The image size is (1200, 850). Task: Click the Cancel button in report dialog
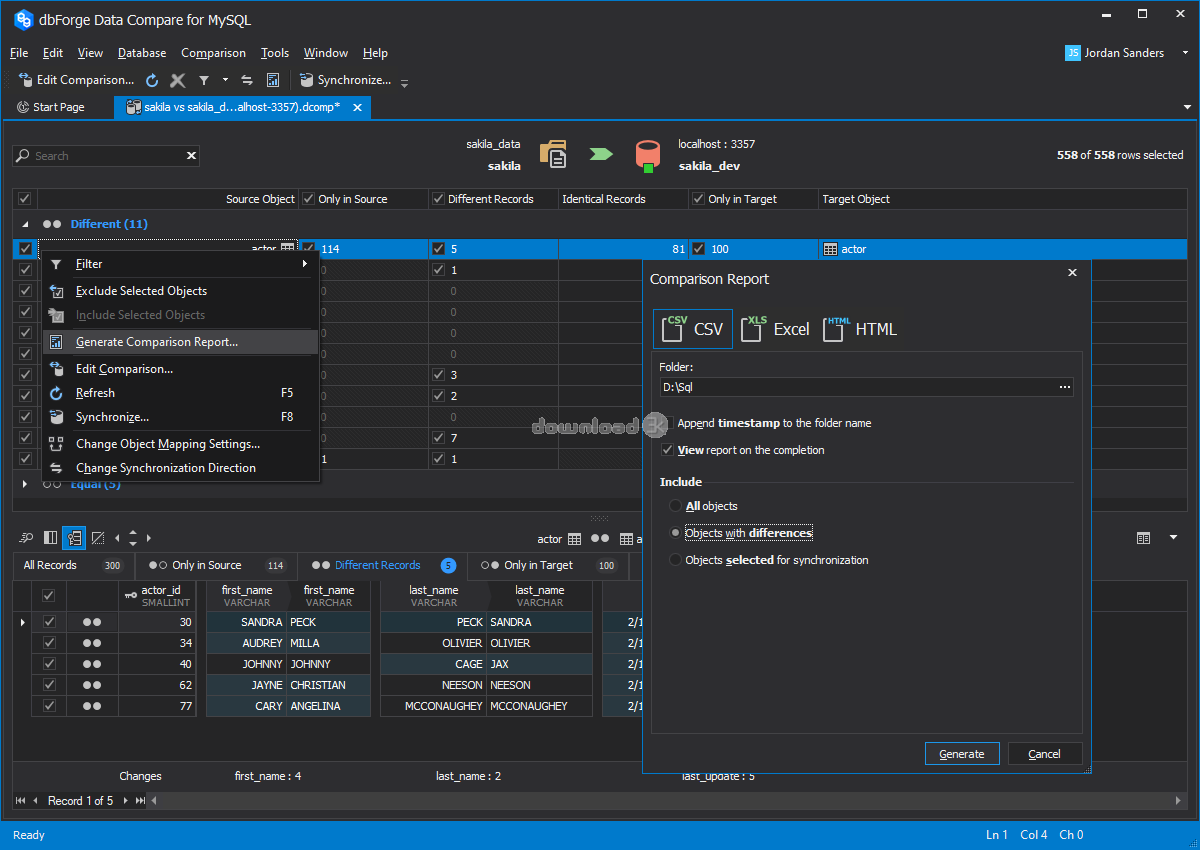1045,754
